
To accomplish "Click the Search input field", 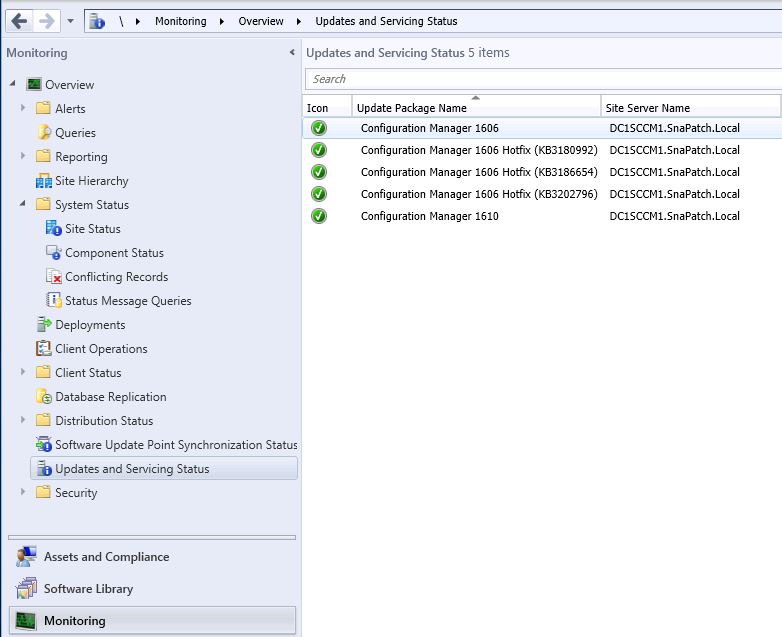I will point(543,79).
